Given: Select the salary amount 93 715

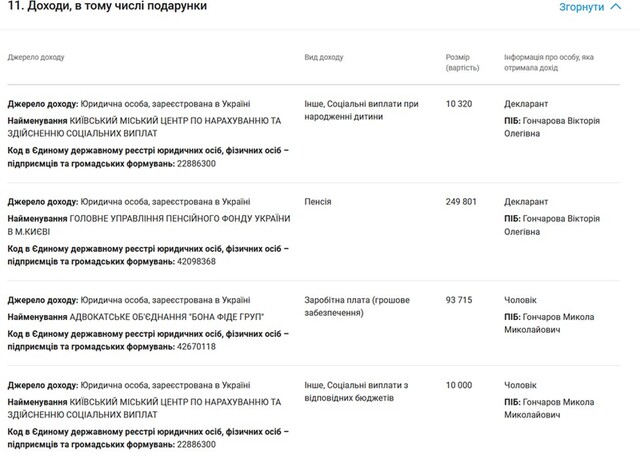Looking at the screenshot, I should (x=458, y=299).
